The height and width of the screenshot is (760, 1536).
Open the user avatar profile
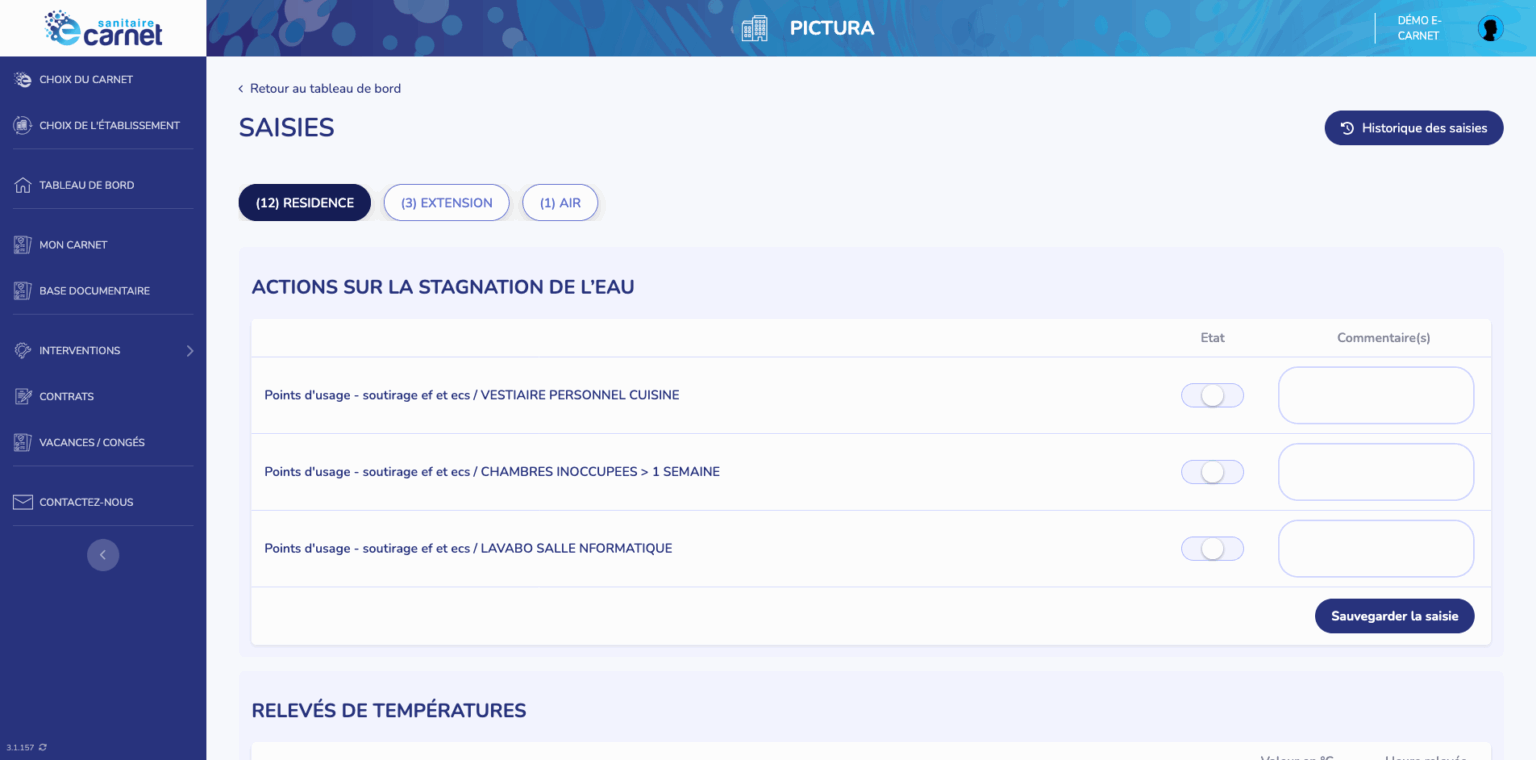tap(1490, 28)
